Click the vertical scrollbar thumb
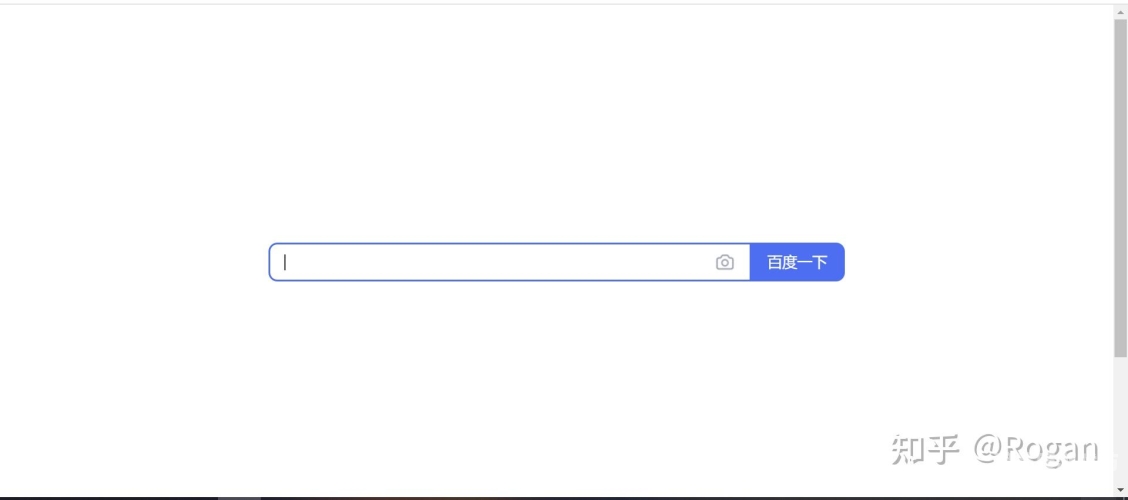 tap(1120, 185)
